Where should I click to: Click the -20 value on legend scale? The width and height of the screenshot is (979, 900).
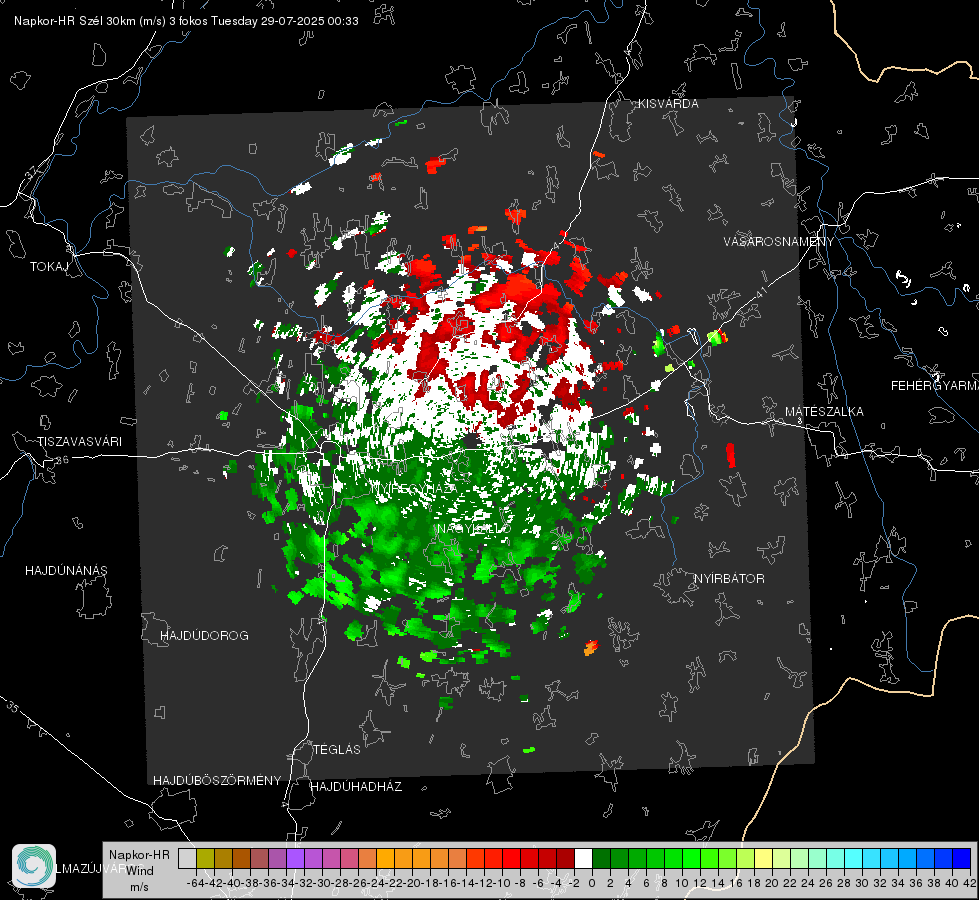[412, 883]
